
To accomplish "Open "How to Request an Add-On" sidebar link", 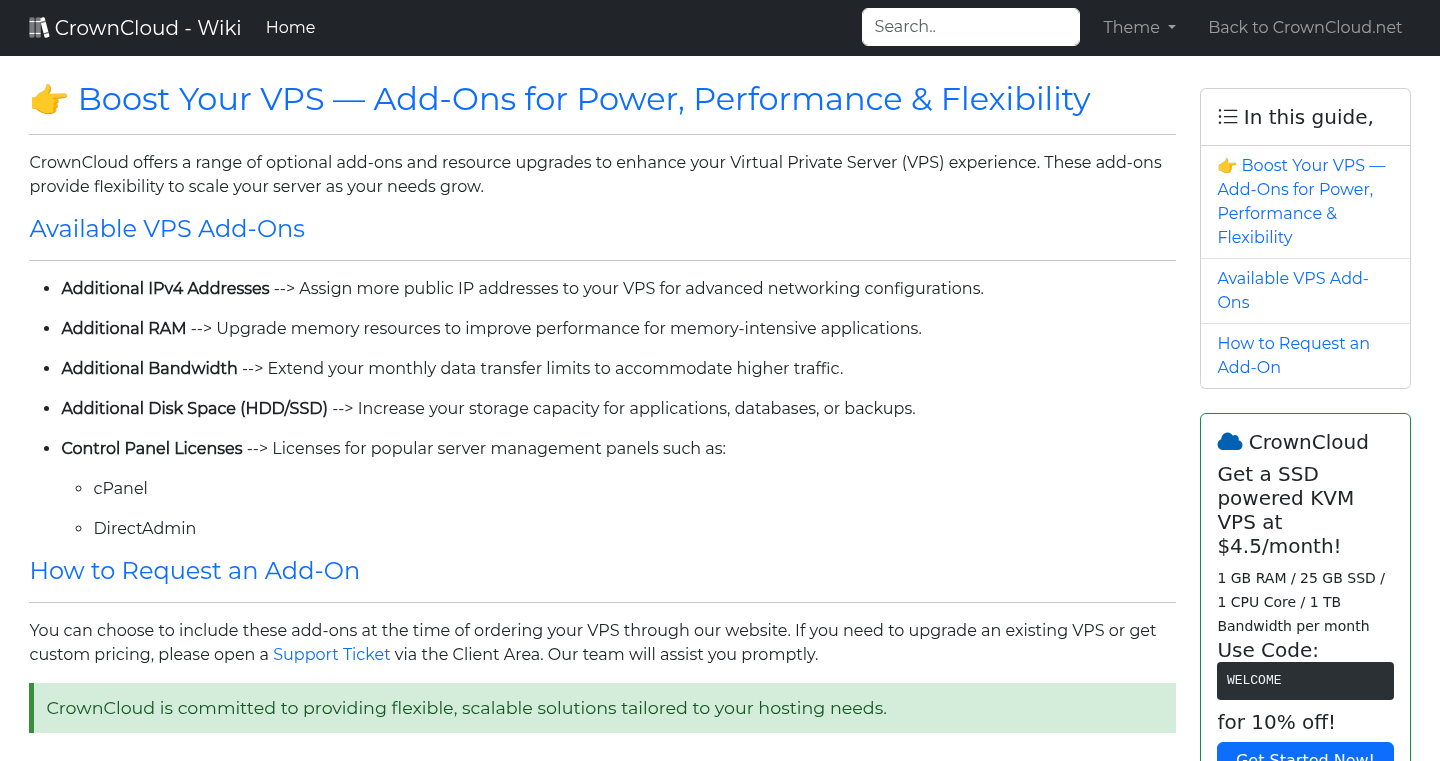I will click(1293, 355).
